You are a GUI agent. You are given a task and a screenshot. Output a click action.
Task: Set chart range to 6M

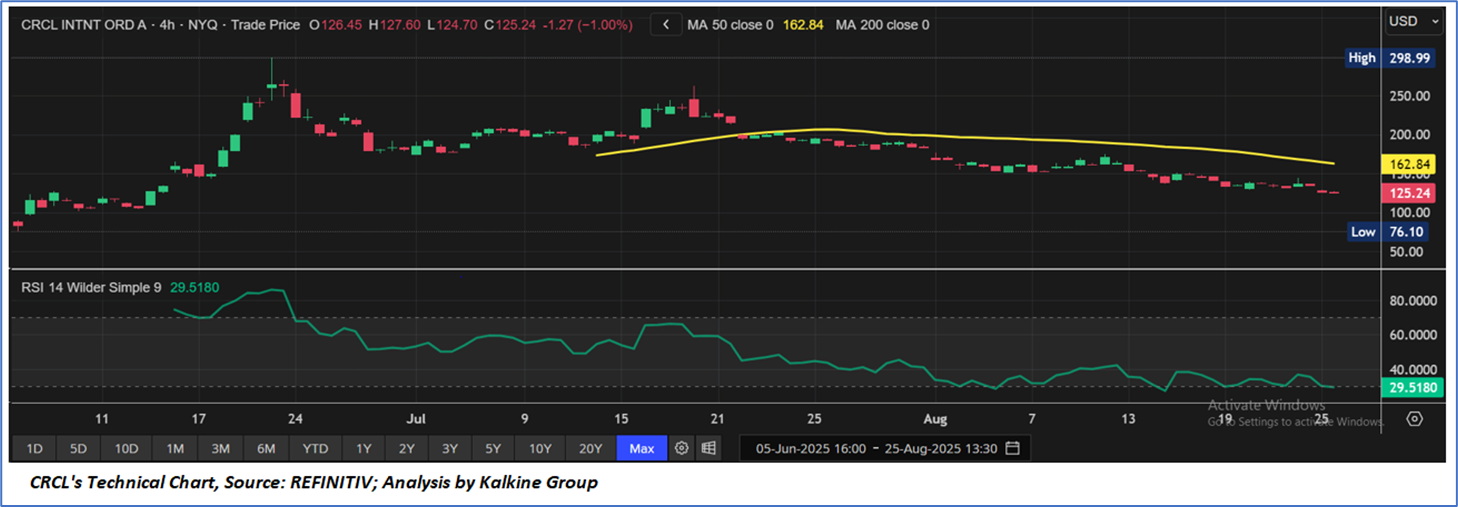click(266, 448)
